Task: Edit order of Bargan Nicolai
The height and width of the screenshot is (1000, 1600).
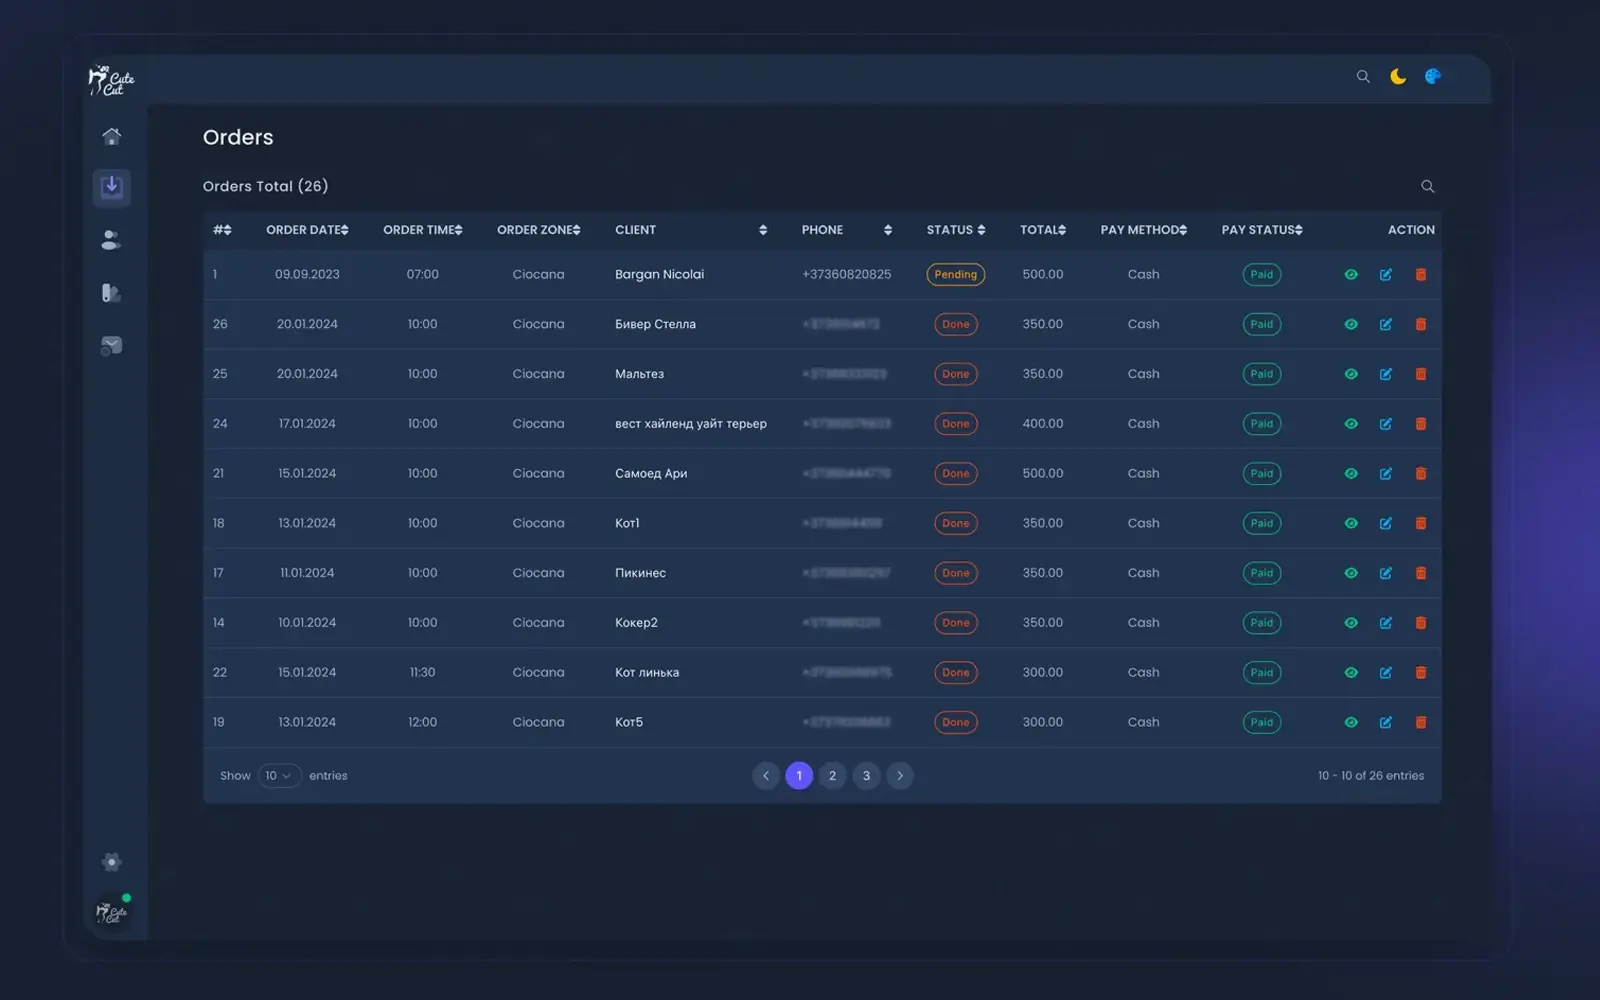Action: click(x=1386, y=274)
